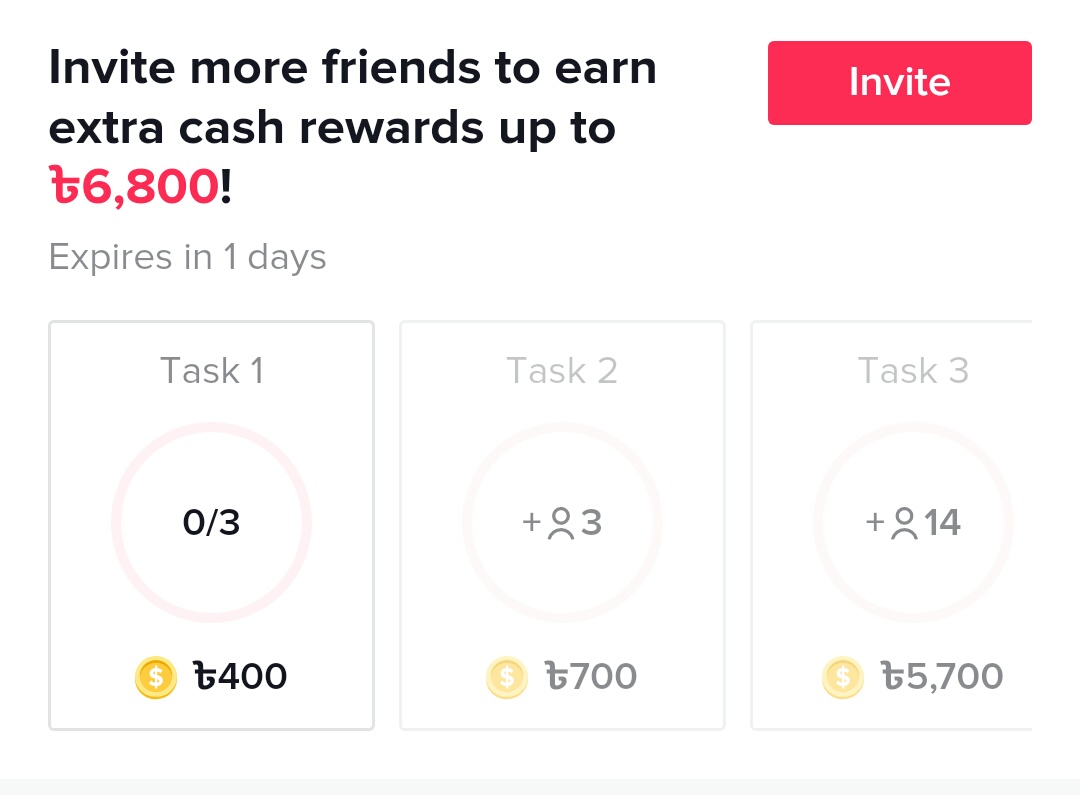Click the gold coin icon in Task 1
The height and width of the screenshot is (795, 1080).
pyautogui.click(x=155, y=678)
